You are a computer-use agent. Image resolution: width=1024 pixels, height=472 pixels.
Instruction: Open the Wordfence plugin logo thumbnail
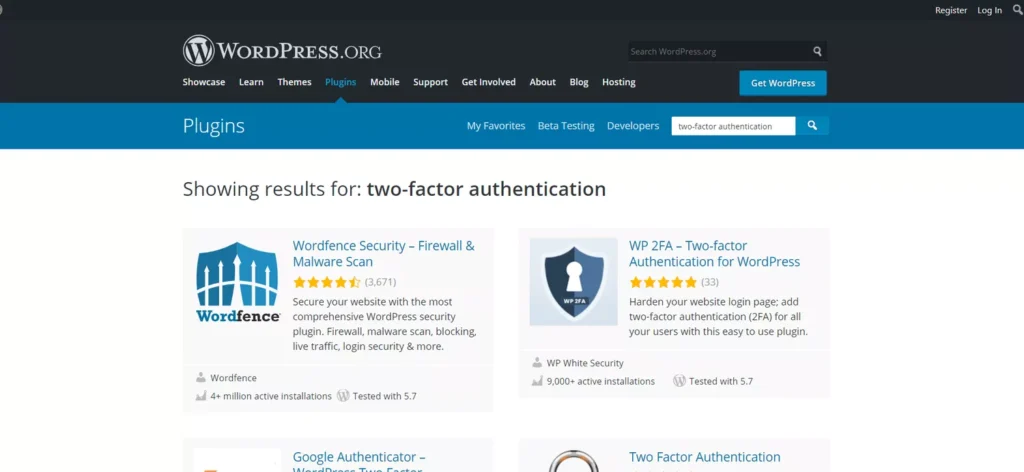pyautogui.click(x=237, y=281)
